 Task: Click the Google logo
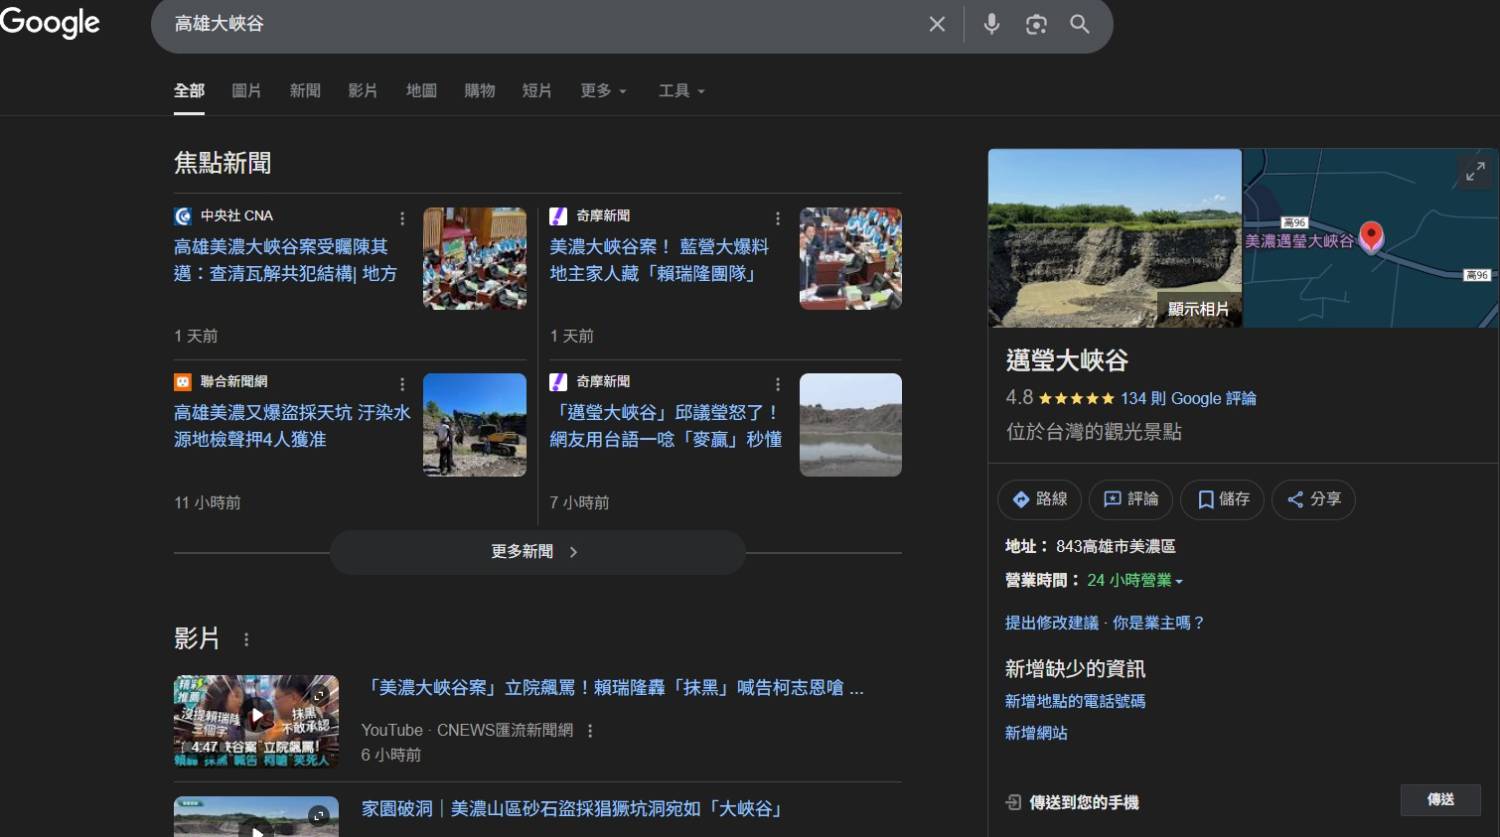coord(50,23)
